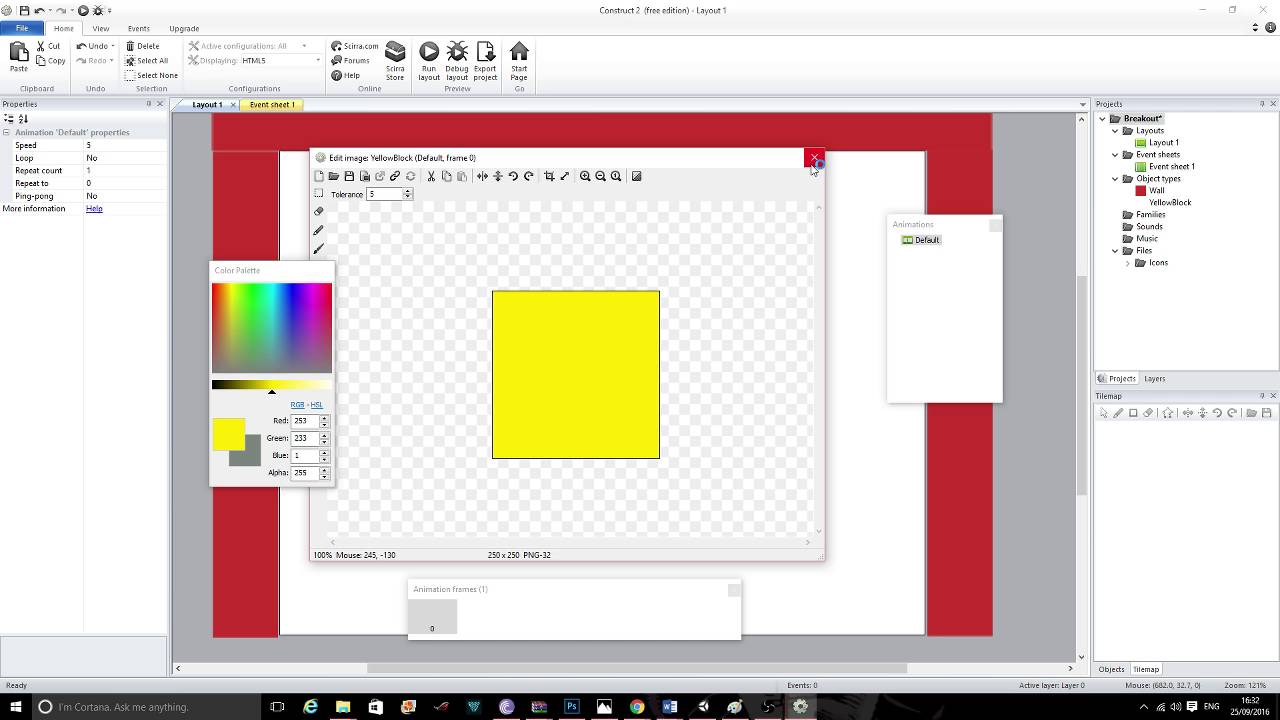
Task: Collapse Animation 'Default' properties section
Action: click(x=6, y=132)
